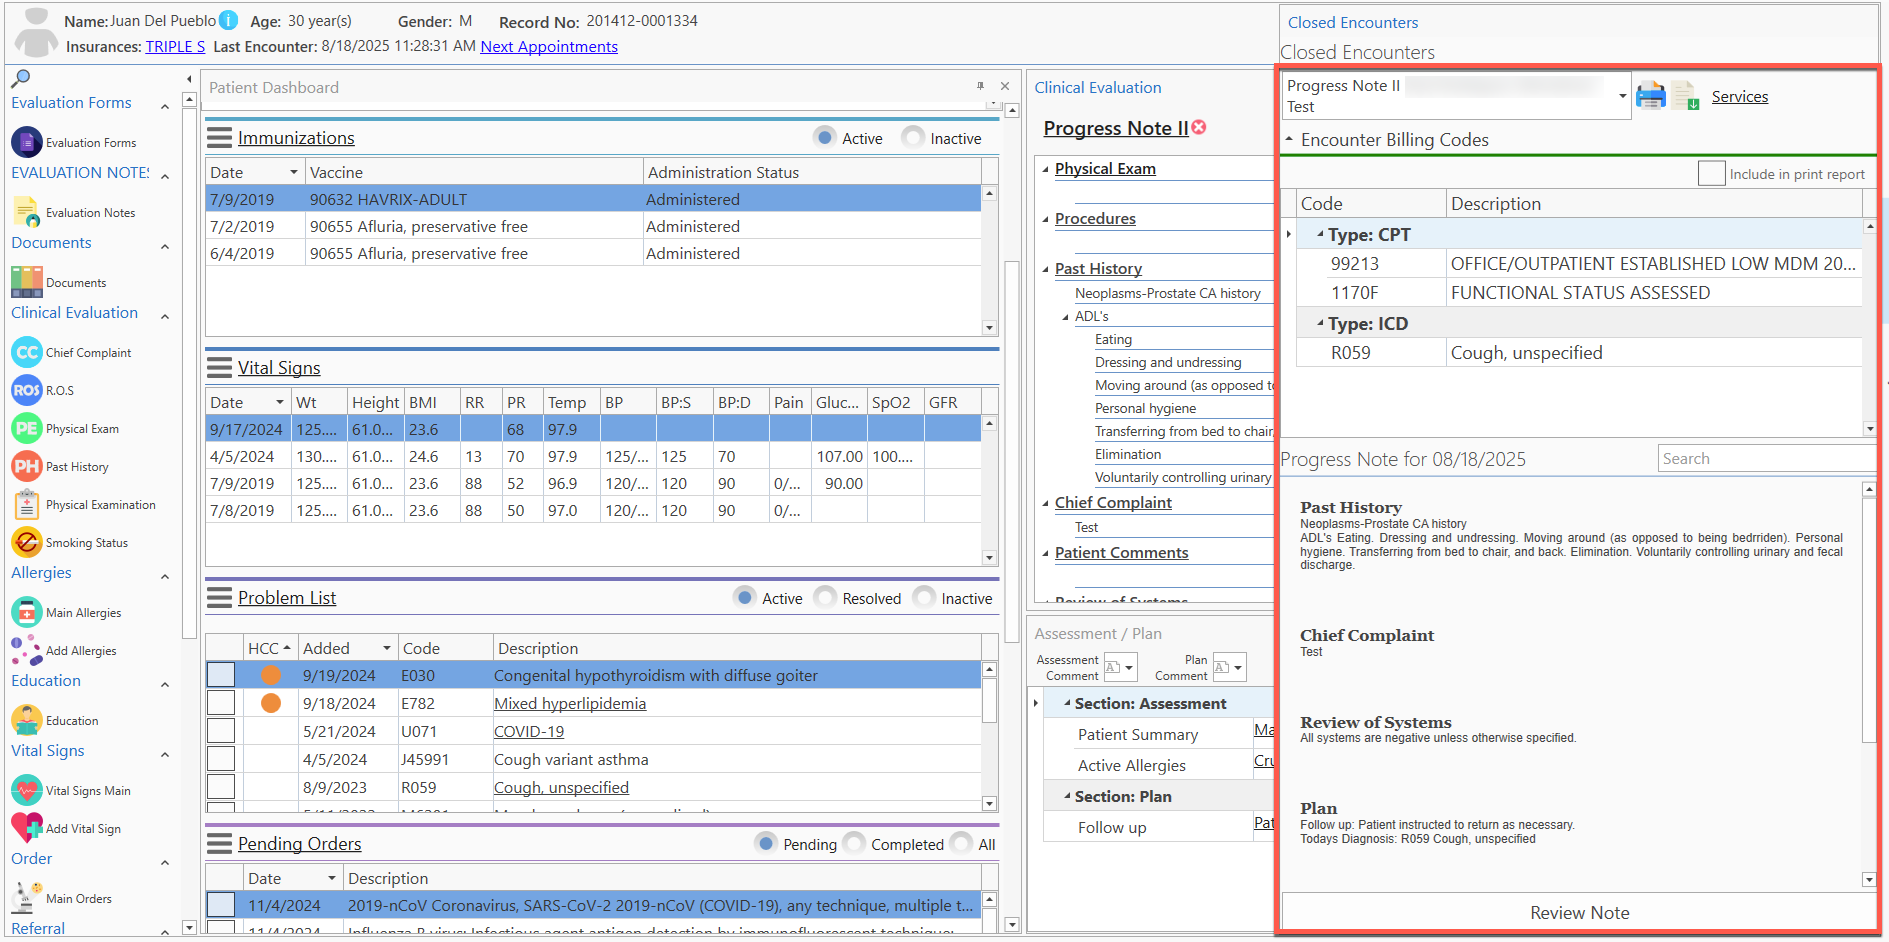Select Patient Comments tree item

pos(1122,552)
